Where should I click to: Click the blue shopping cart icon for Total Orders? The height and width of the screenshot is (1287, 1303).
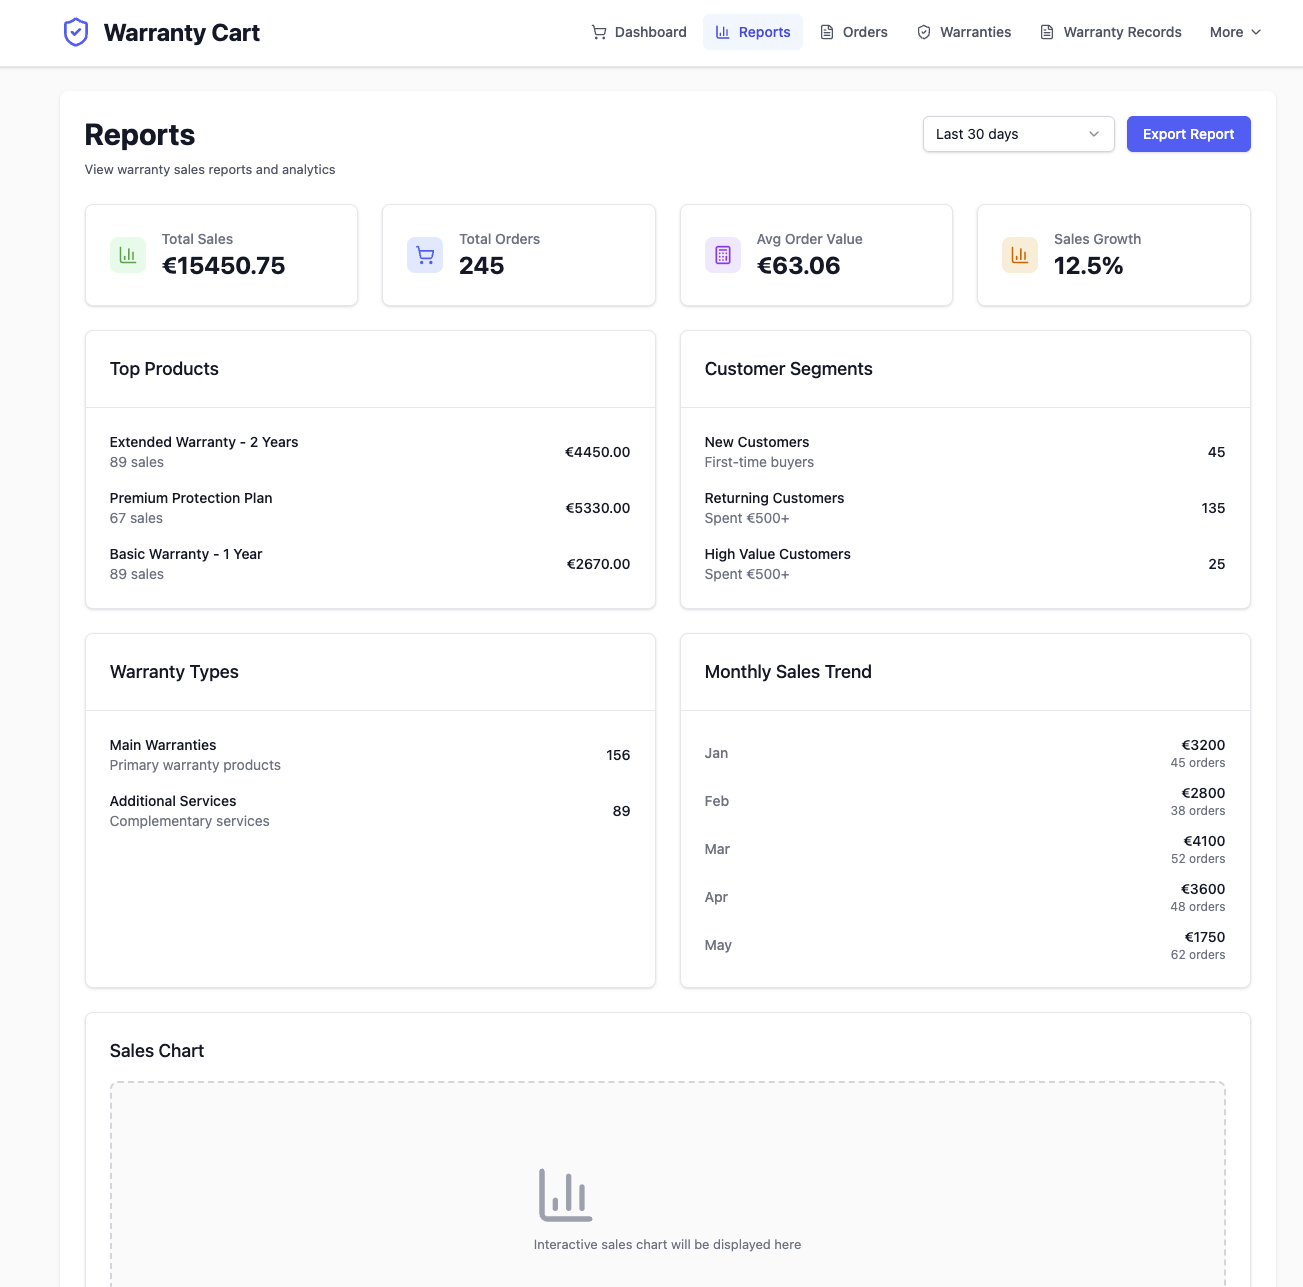424,254
